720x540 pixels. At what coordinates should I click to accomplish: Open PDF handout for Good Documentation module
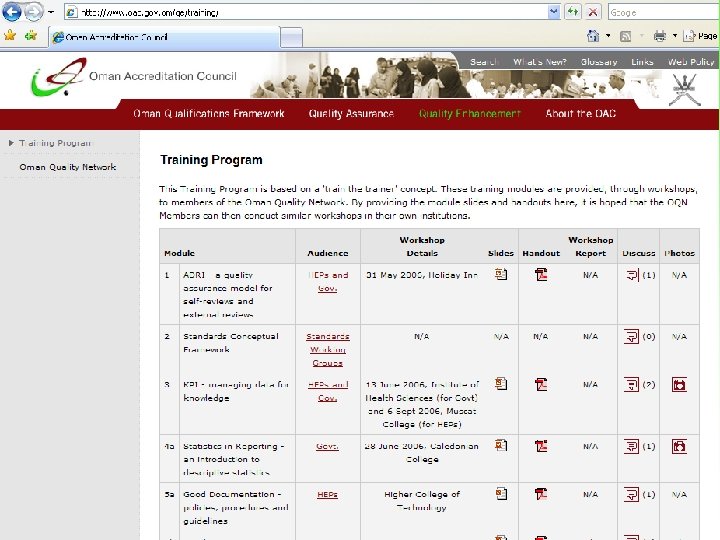tap(541, 494)
